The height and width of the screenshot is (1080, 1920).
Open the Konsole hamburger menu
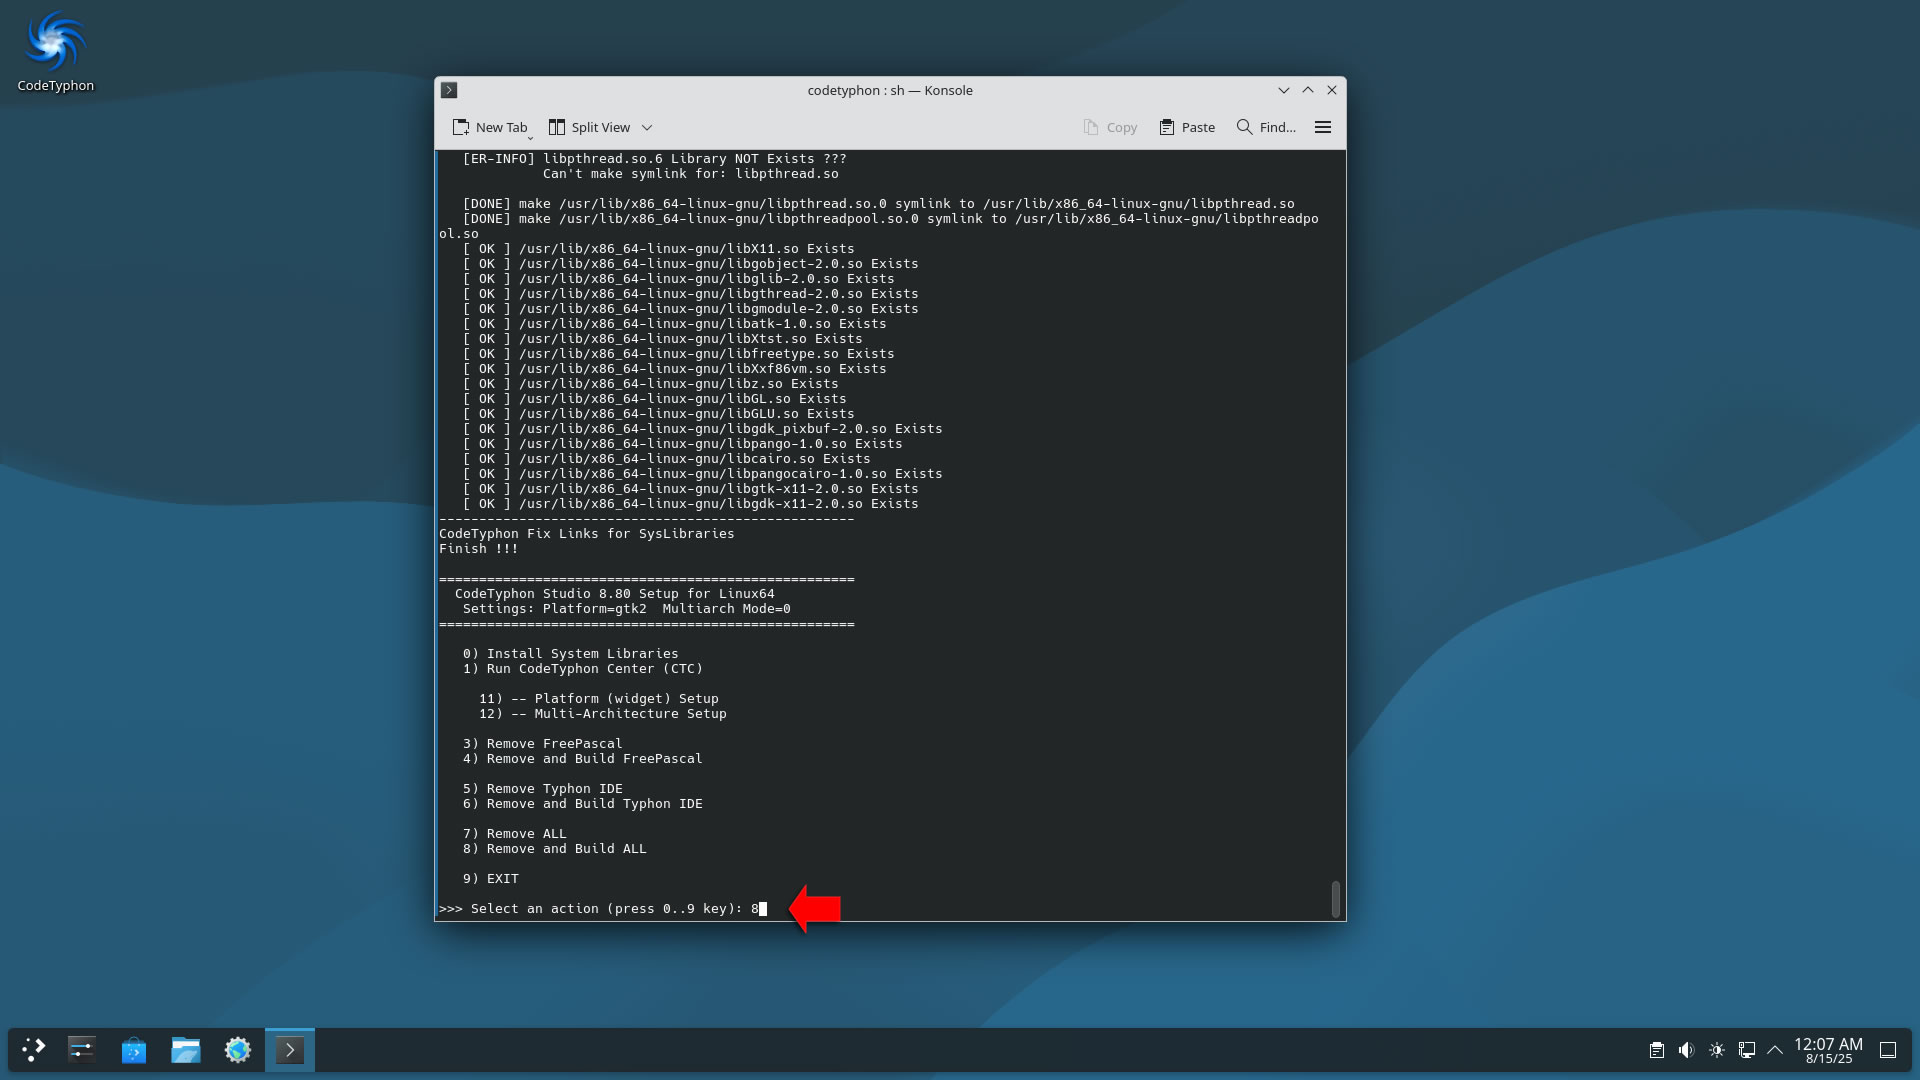click(x=1323, y=127)
